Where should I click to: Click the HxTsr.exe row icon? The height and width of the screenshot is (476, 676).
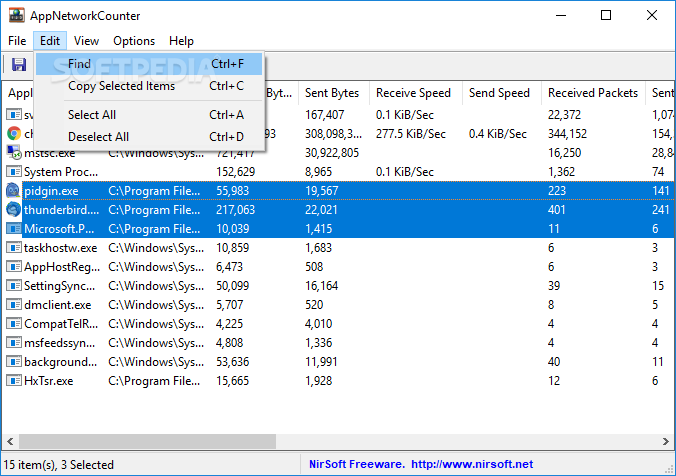click(x=14, y=380)
